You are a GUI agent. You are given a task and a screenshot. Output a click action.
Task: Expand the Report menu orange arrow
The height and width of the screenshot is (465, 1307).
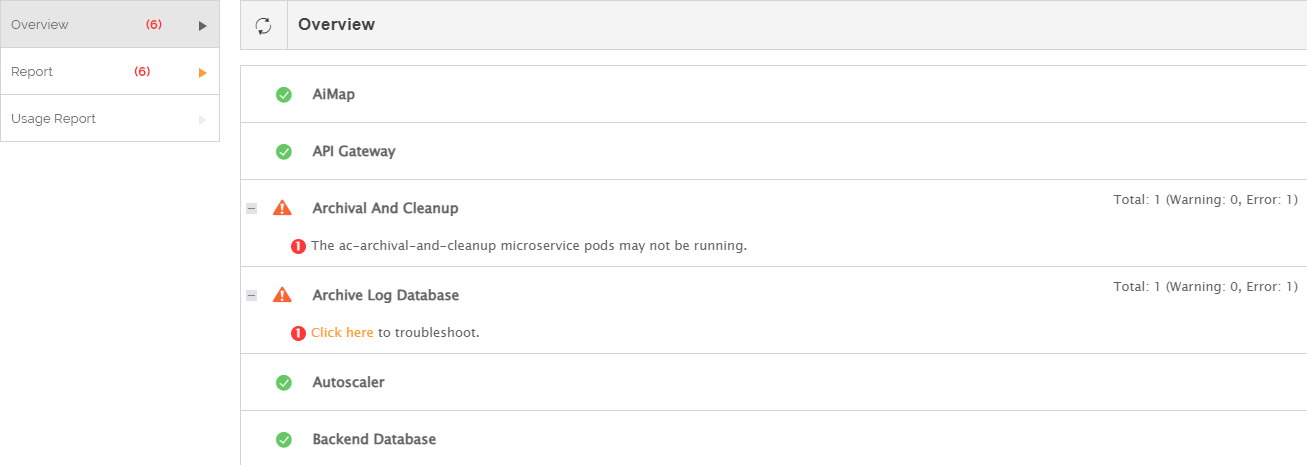coord(203,73)
